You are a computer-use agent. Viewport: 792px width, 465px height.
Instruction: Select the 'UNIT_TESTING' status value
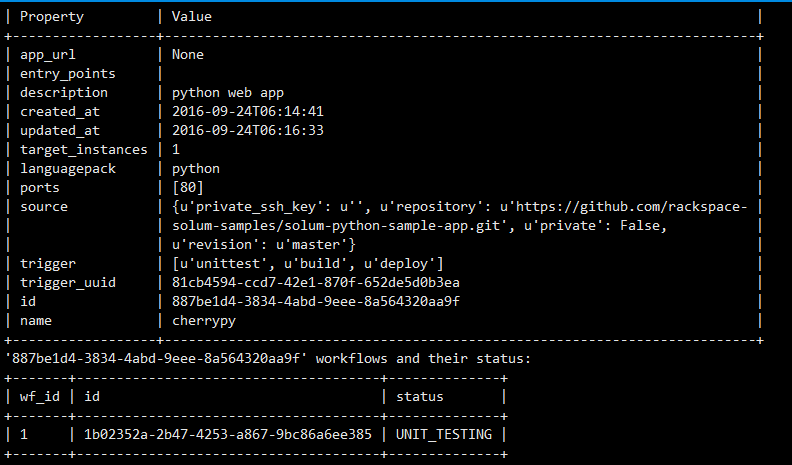[x=443, y=435]
